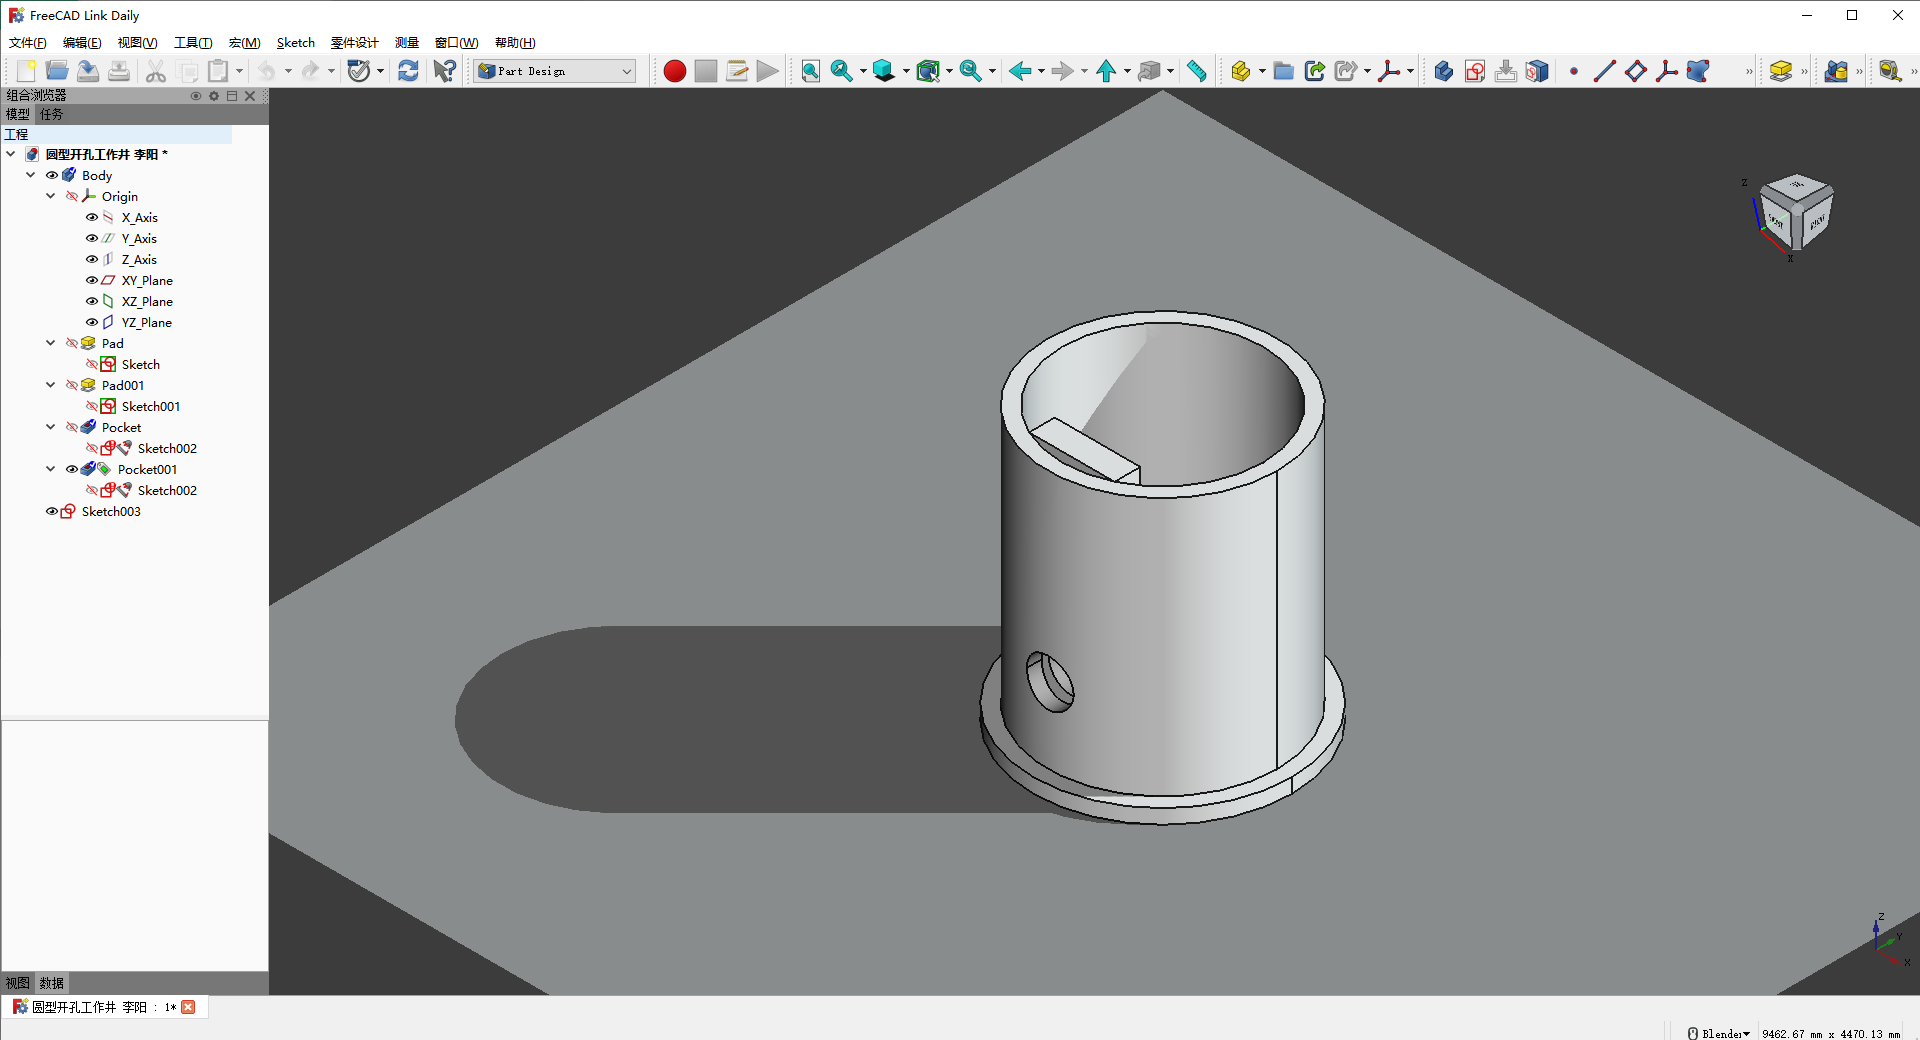Collapse the Origin tree node
1920x1040 pixels.
coord(51,197)
